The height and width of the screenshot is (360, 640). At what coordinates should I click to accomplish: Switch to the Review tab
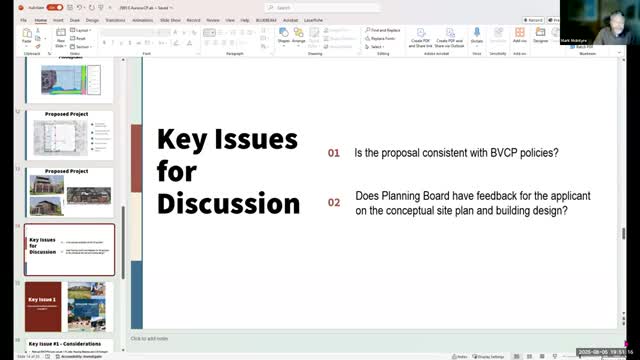pos(213,20)
